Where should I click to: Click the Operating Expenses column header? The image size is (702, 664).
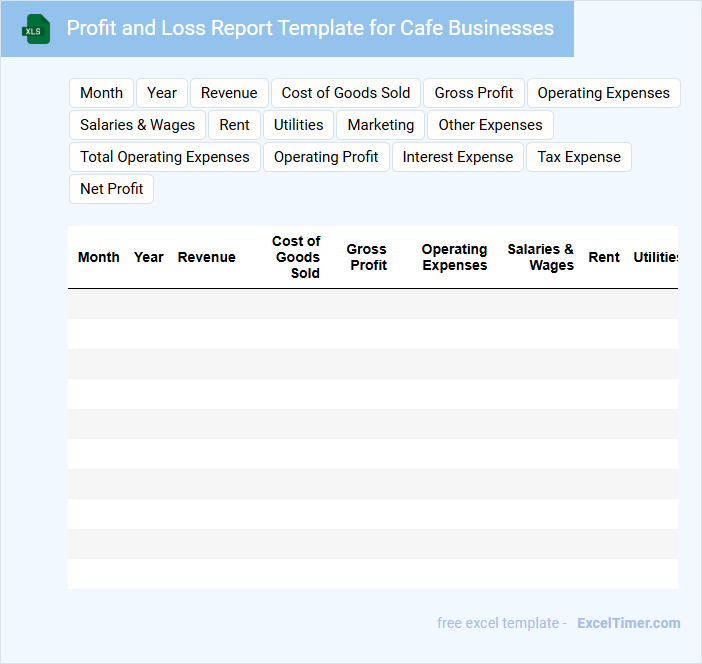[454, 257]
